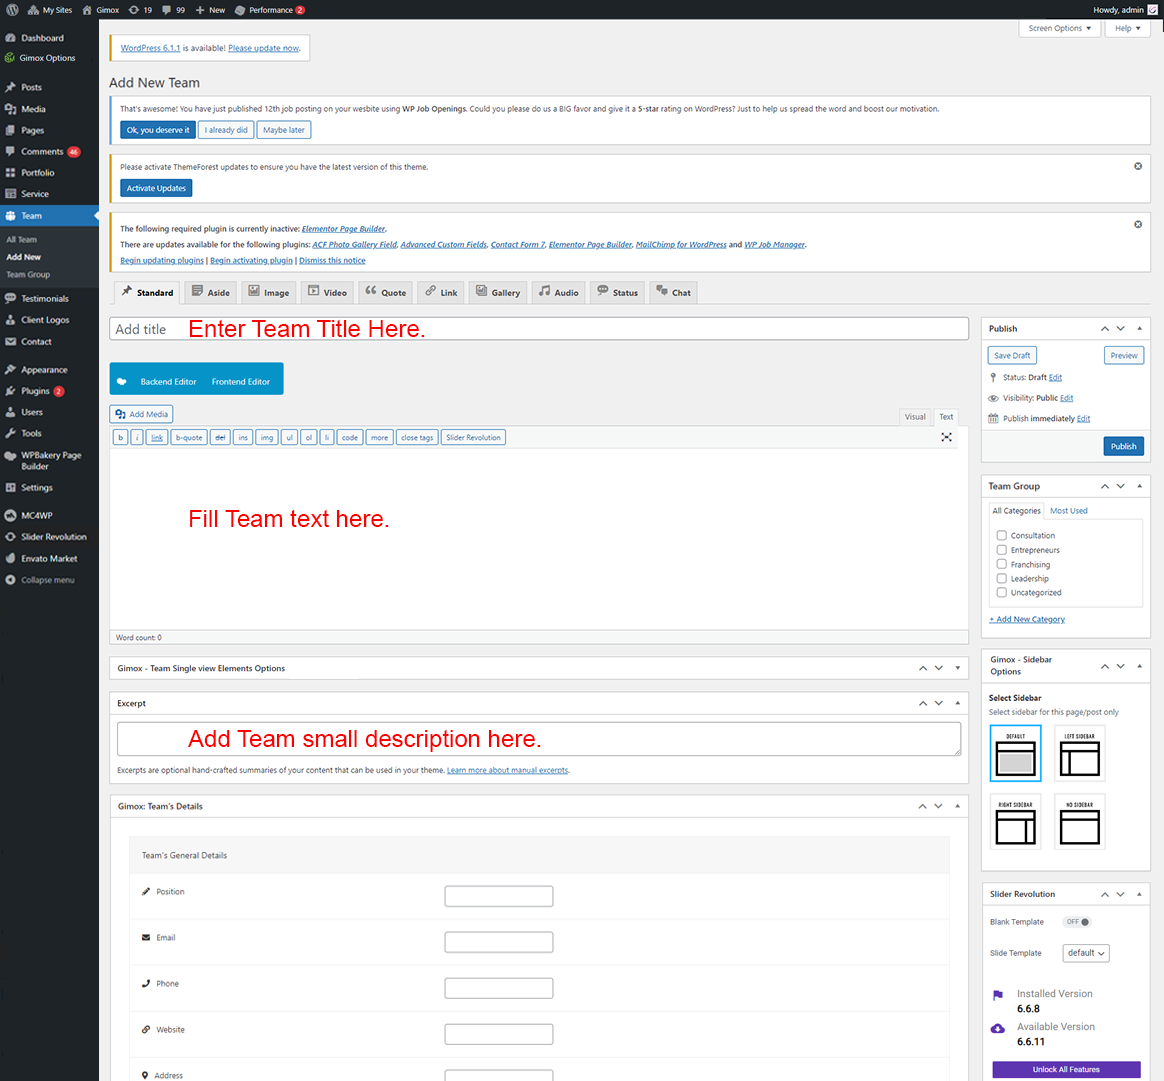Tick the Leadership category checkbox
Viewport: 1164px width, 1081px height.
click(1001, 579)
